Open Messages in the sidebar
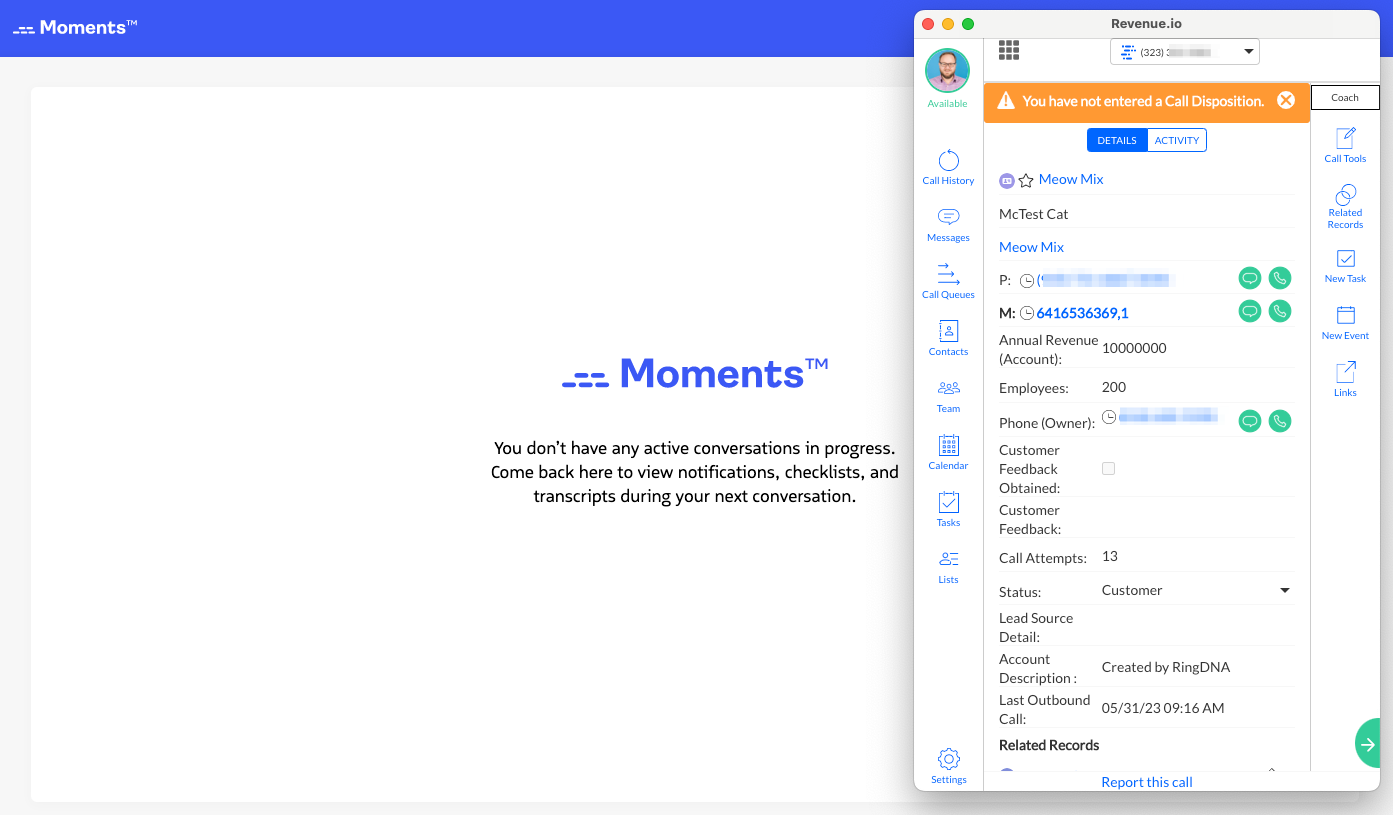This screenshot has width=1393, height=815. [948, 225]
